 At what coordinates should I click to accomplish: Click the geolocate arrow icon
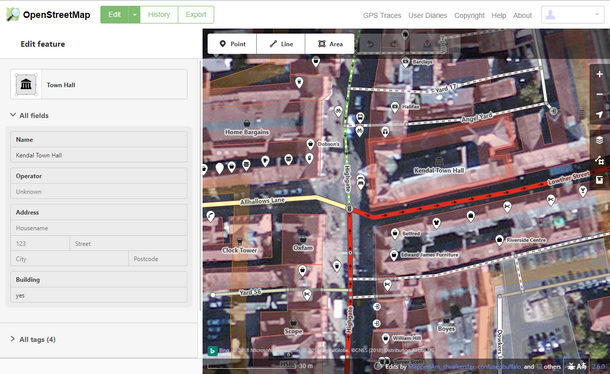click(x=599, y=114)
